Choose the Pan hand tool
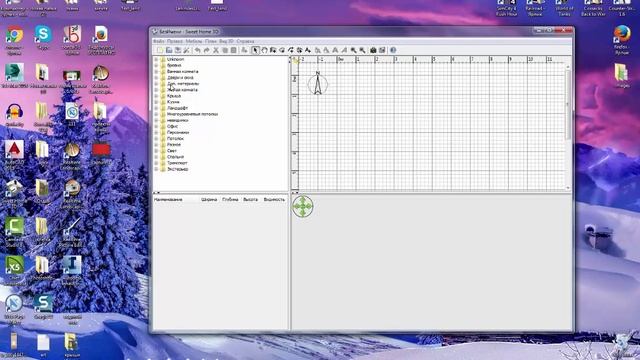Screen dimensions: 640x360 point(264,50)
